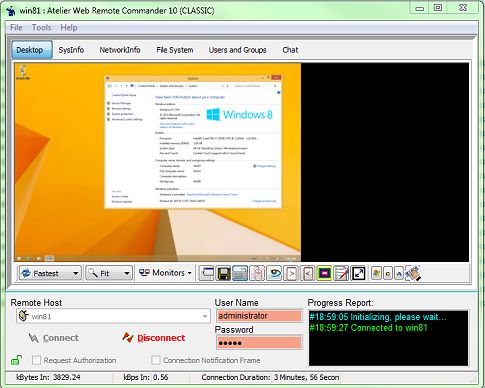485x388 pixels.
Task: Click the app icon in the title bar
Action: [11, 10]
